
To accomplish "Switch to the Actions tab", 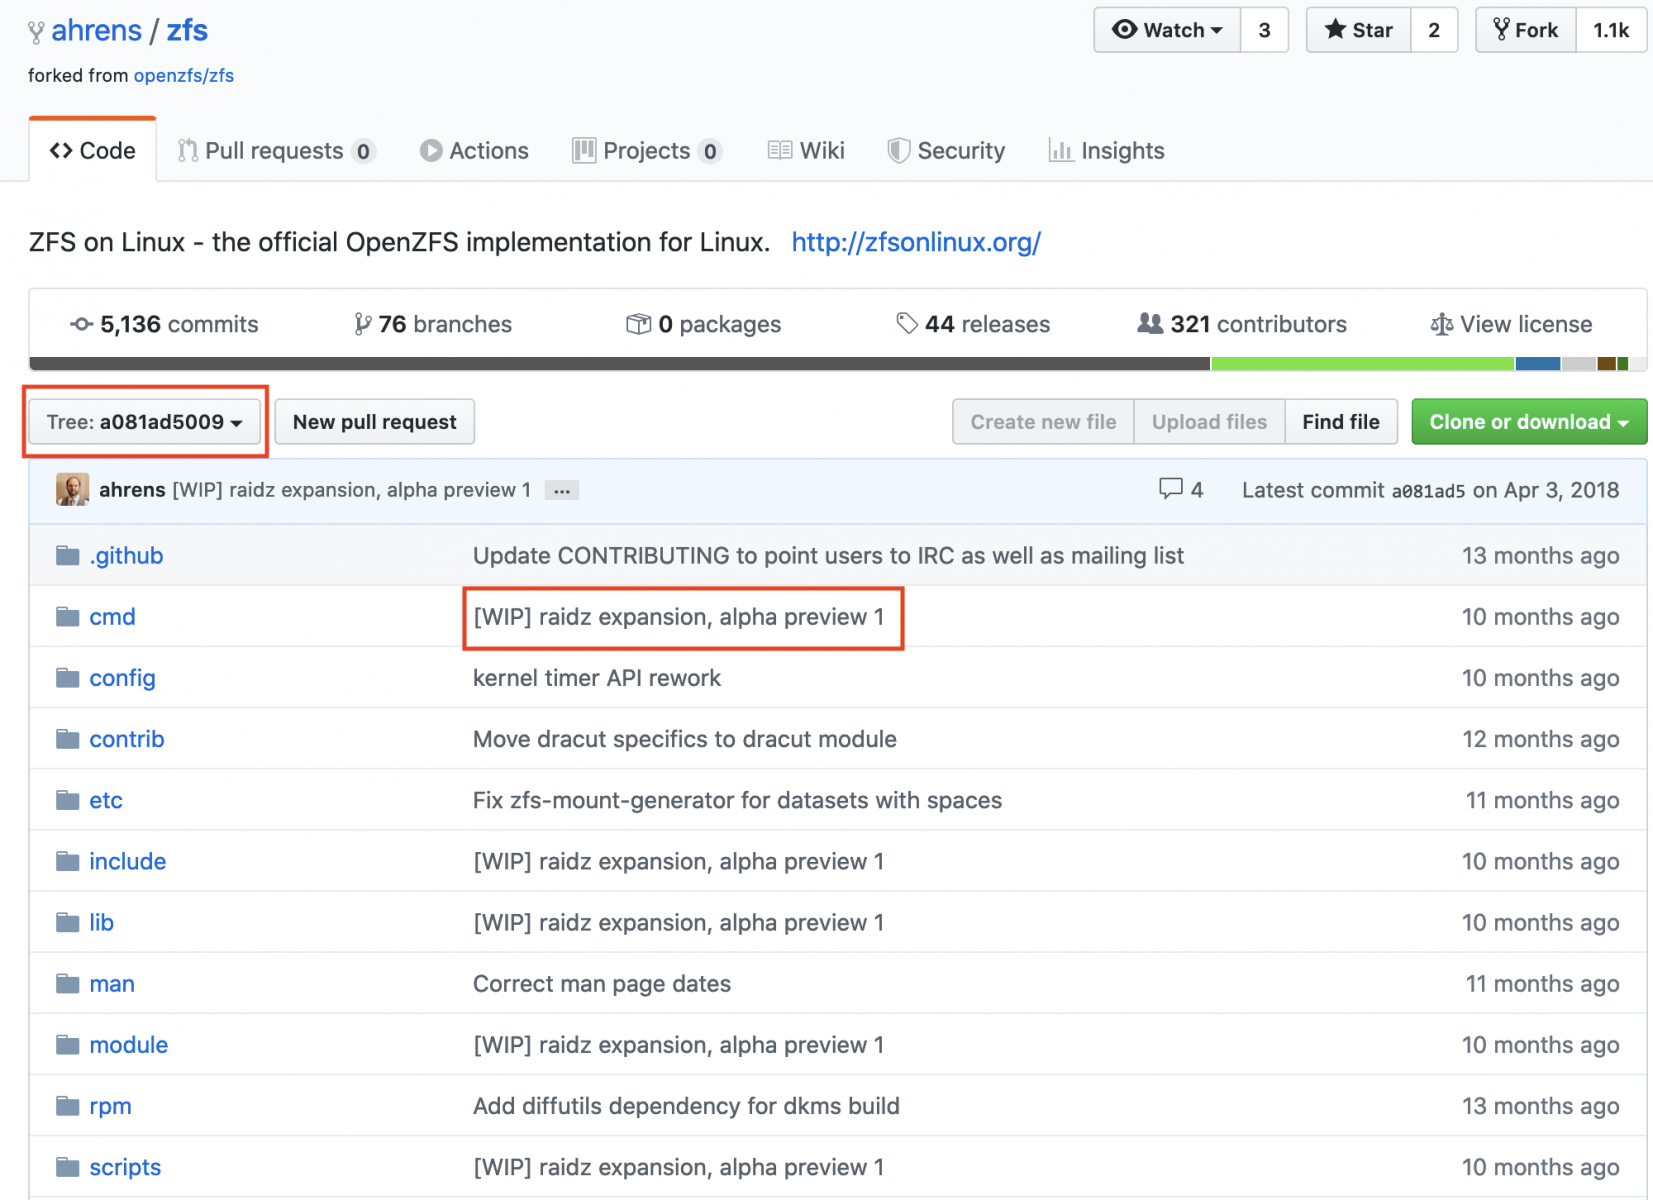I will [474, 150].
